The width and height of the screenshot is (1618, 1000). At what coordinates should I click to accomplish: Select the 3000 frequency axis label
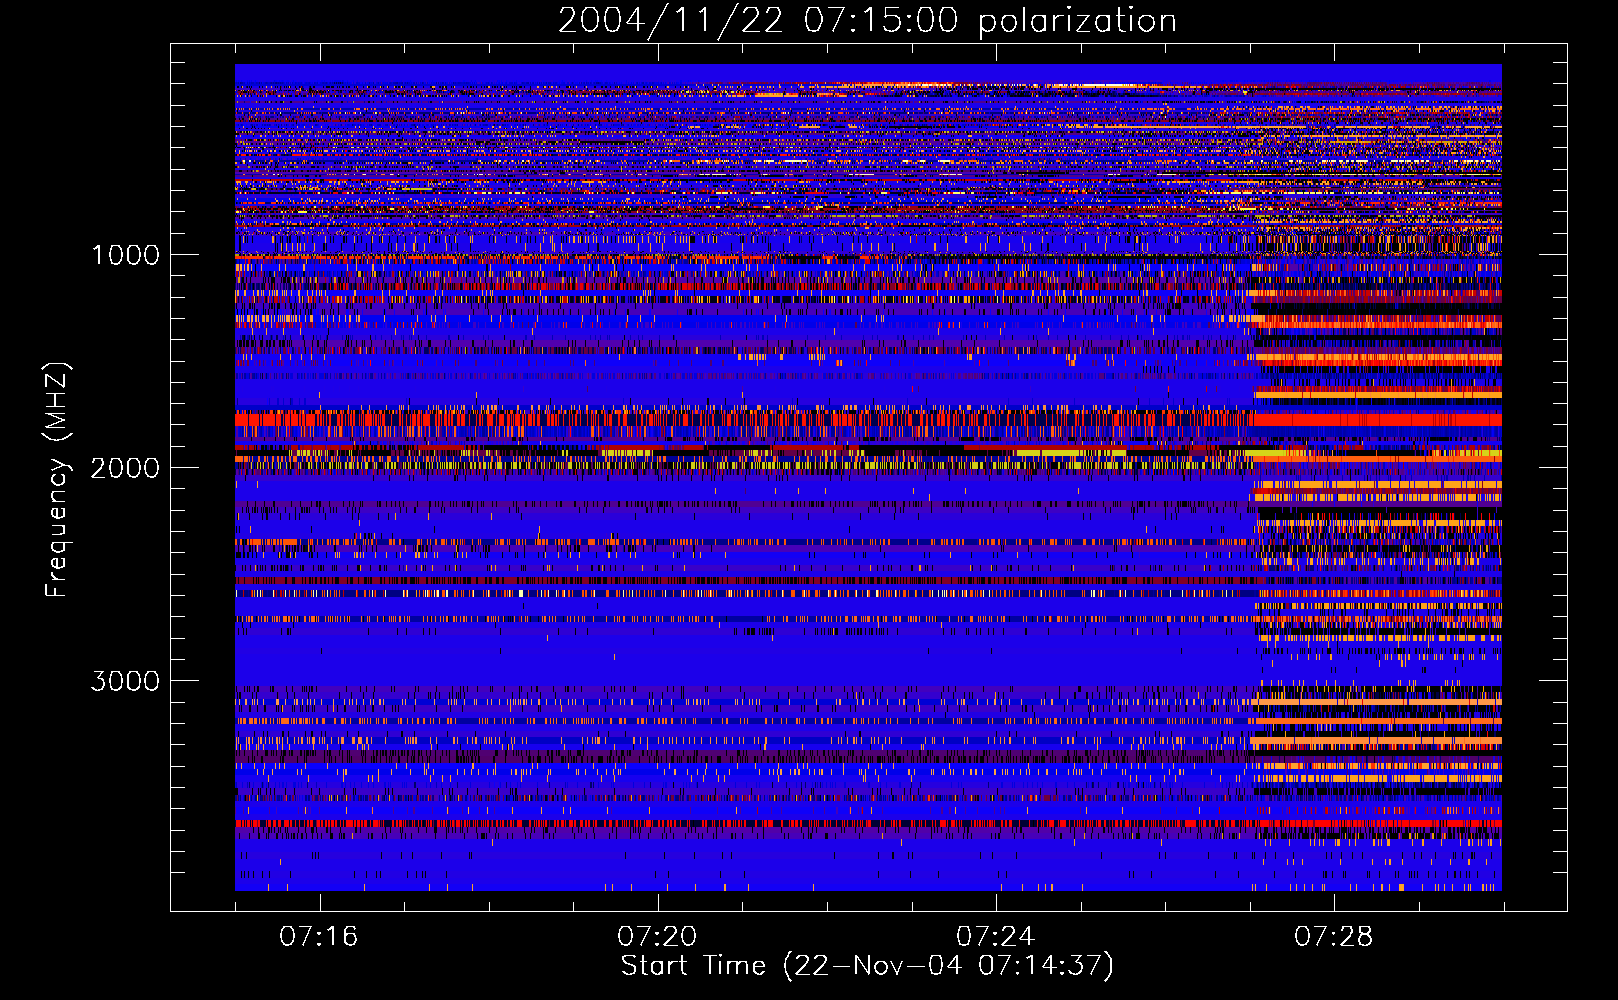click(x=125, y=681)
